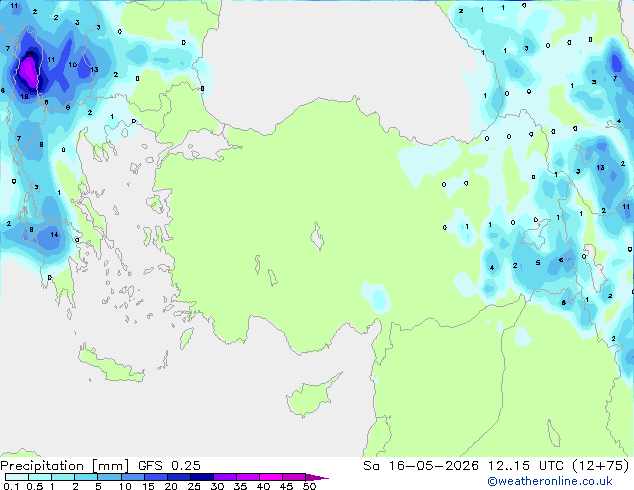Click legend label "25" under color bar
The width and height of the screenshot is (634, 490).
pos(194,486)
